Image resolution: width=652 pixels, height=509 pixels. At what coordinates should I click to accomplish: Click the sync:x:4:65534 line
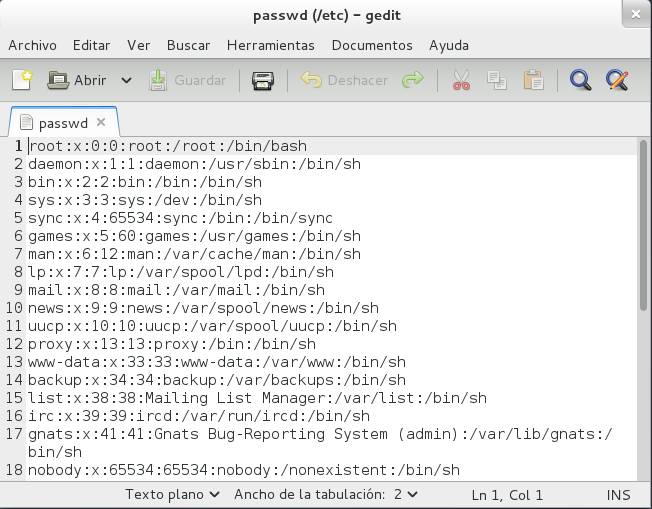coord(180,218)
